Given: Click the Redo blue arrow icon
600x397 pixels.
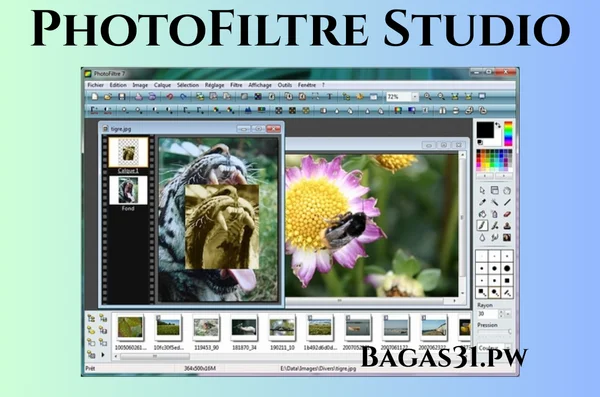Looking at the screenshot, I should click(x=183, y=97).
